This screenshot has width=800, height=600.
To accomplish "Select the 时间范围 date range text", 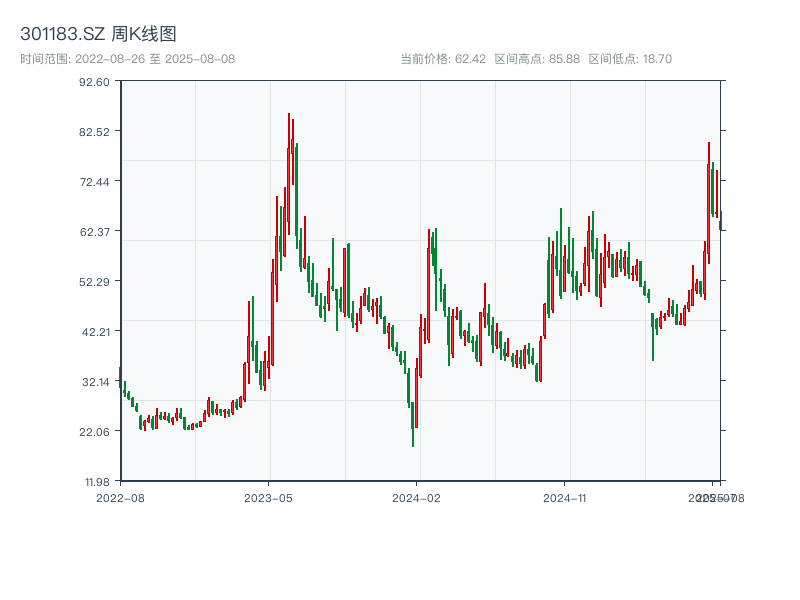I will point(127,59).
